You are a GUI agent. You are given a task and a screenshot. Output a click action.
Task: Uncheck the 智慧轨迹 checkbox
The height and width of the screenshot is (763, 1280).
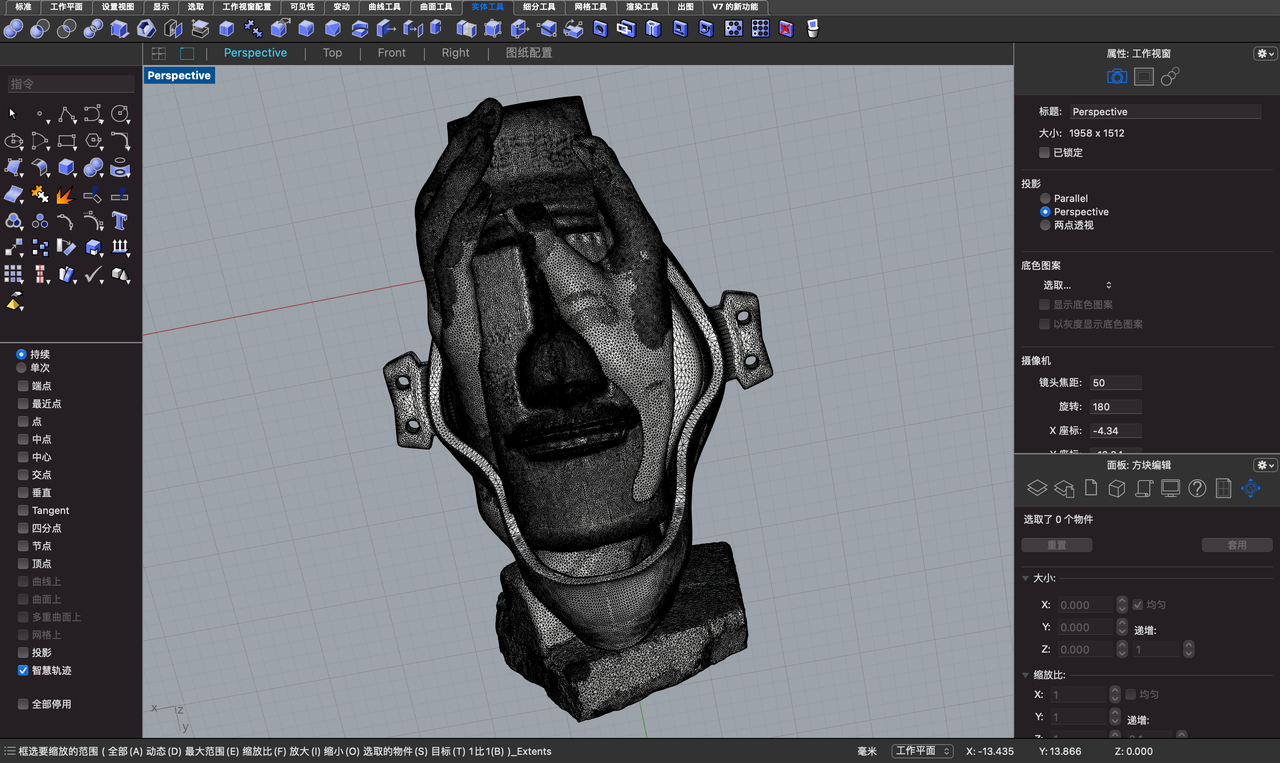(x=23, y=670)
